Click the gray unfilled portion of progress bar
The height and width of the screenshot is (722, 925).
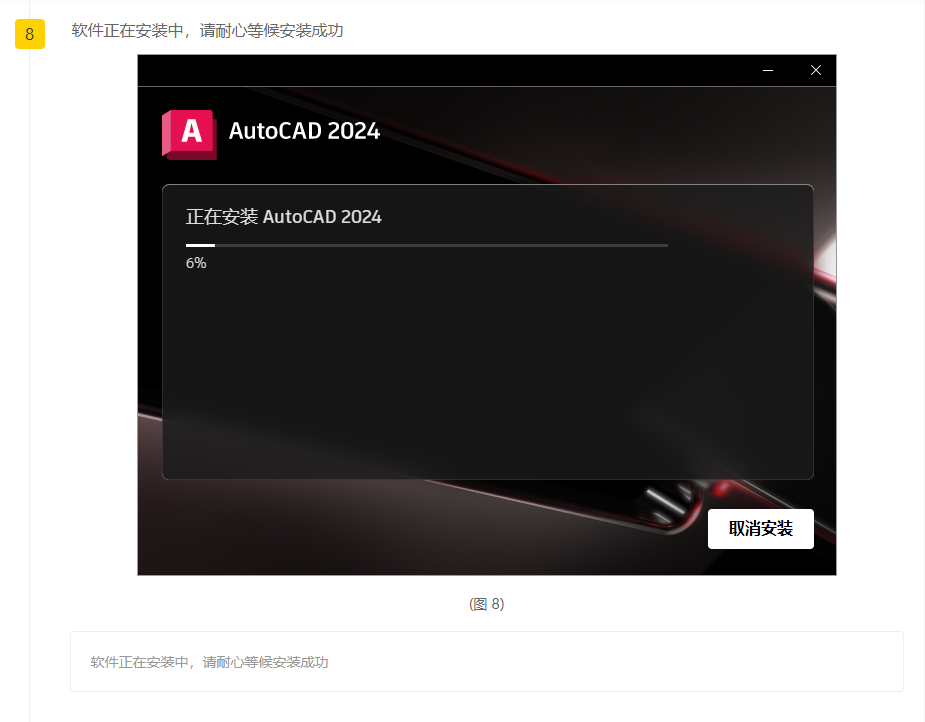pyautogui.click(x=440, y=245)
